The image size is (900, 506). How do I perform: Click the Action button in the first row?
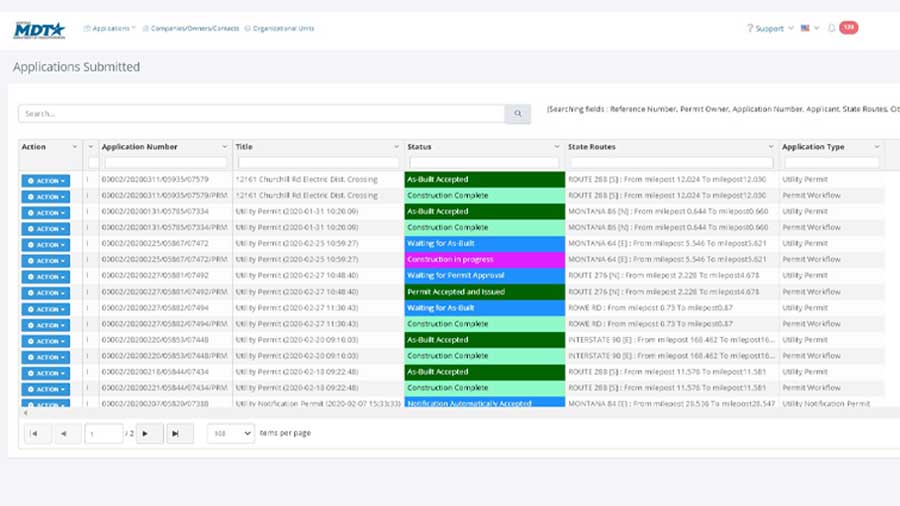[46, 181]
